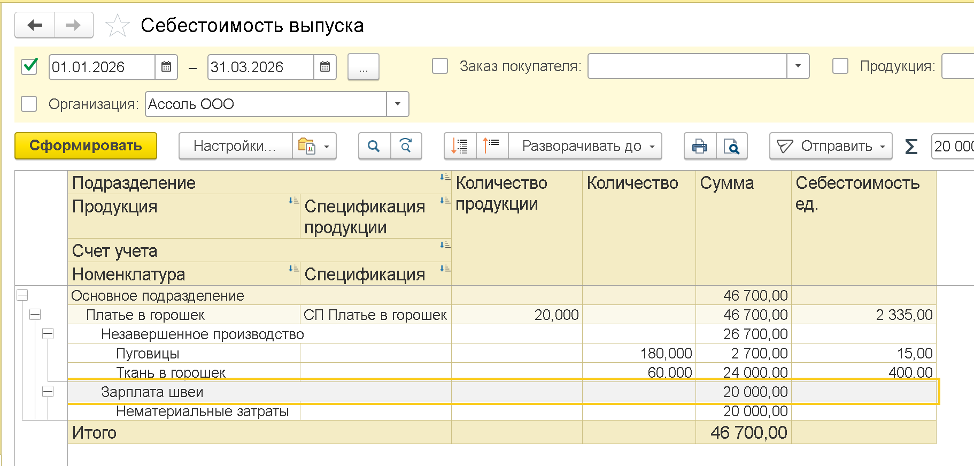Open print preview icon
Image resolution: width=974 pixels, height=466 pixels.
pos(732,146)
